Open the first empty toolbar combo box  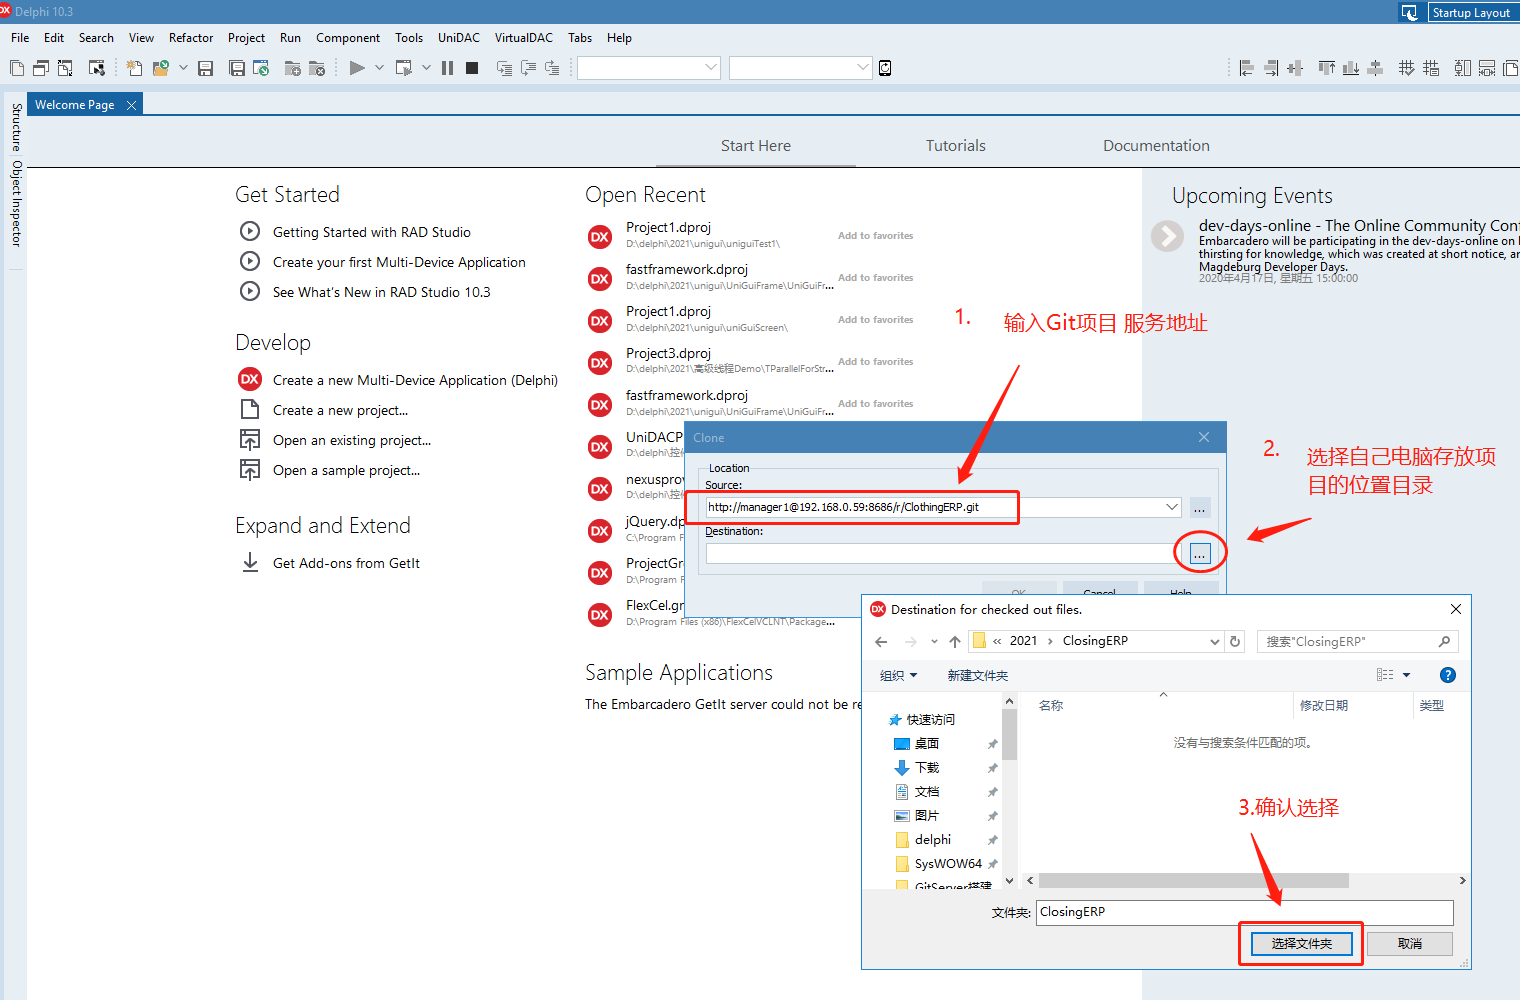pyautogui.click(x=649, y=68)
